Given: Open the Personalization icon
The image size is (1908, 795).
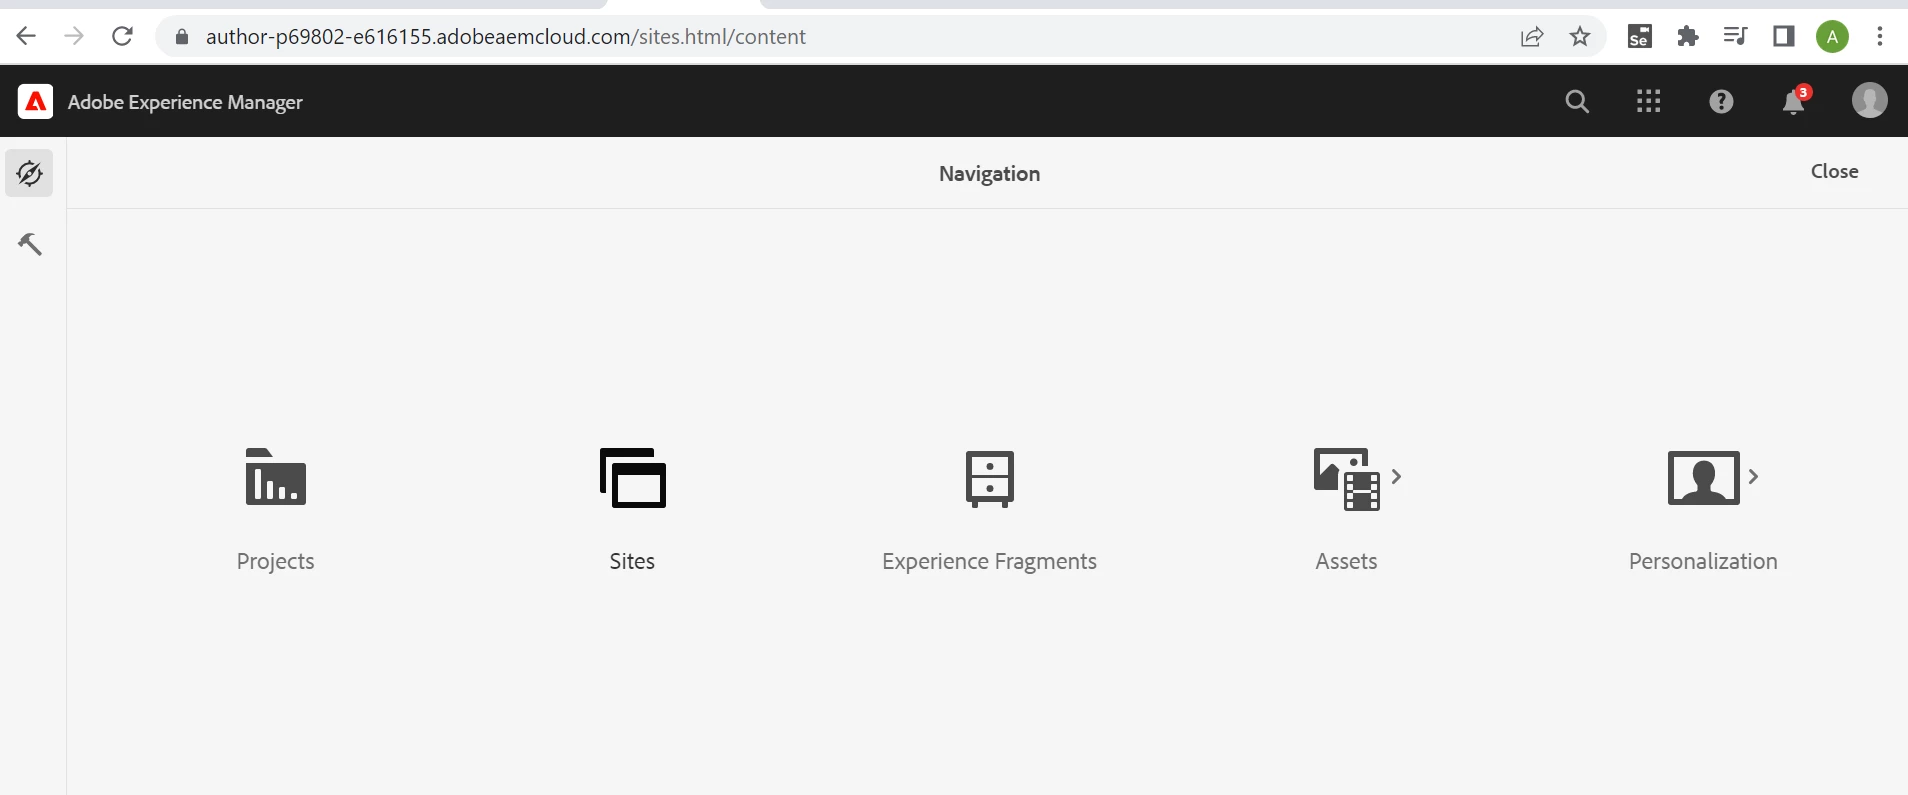Looking at the screenshot, I should point(1704,478).
